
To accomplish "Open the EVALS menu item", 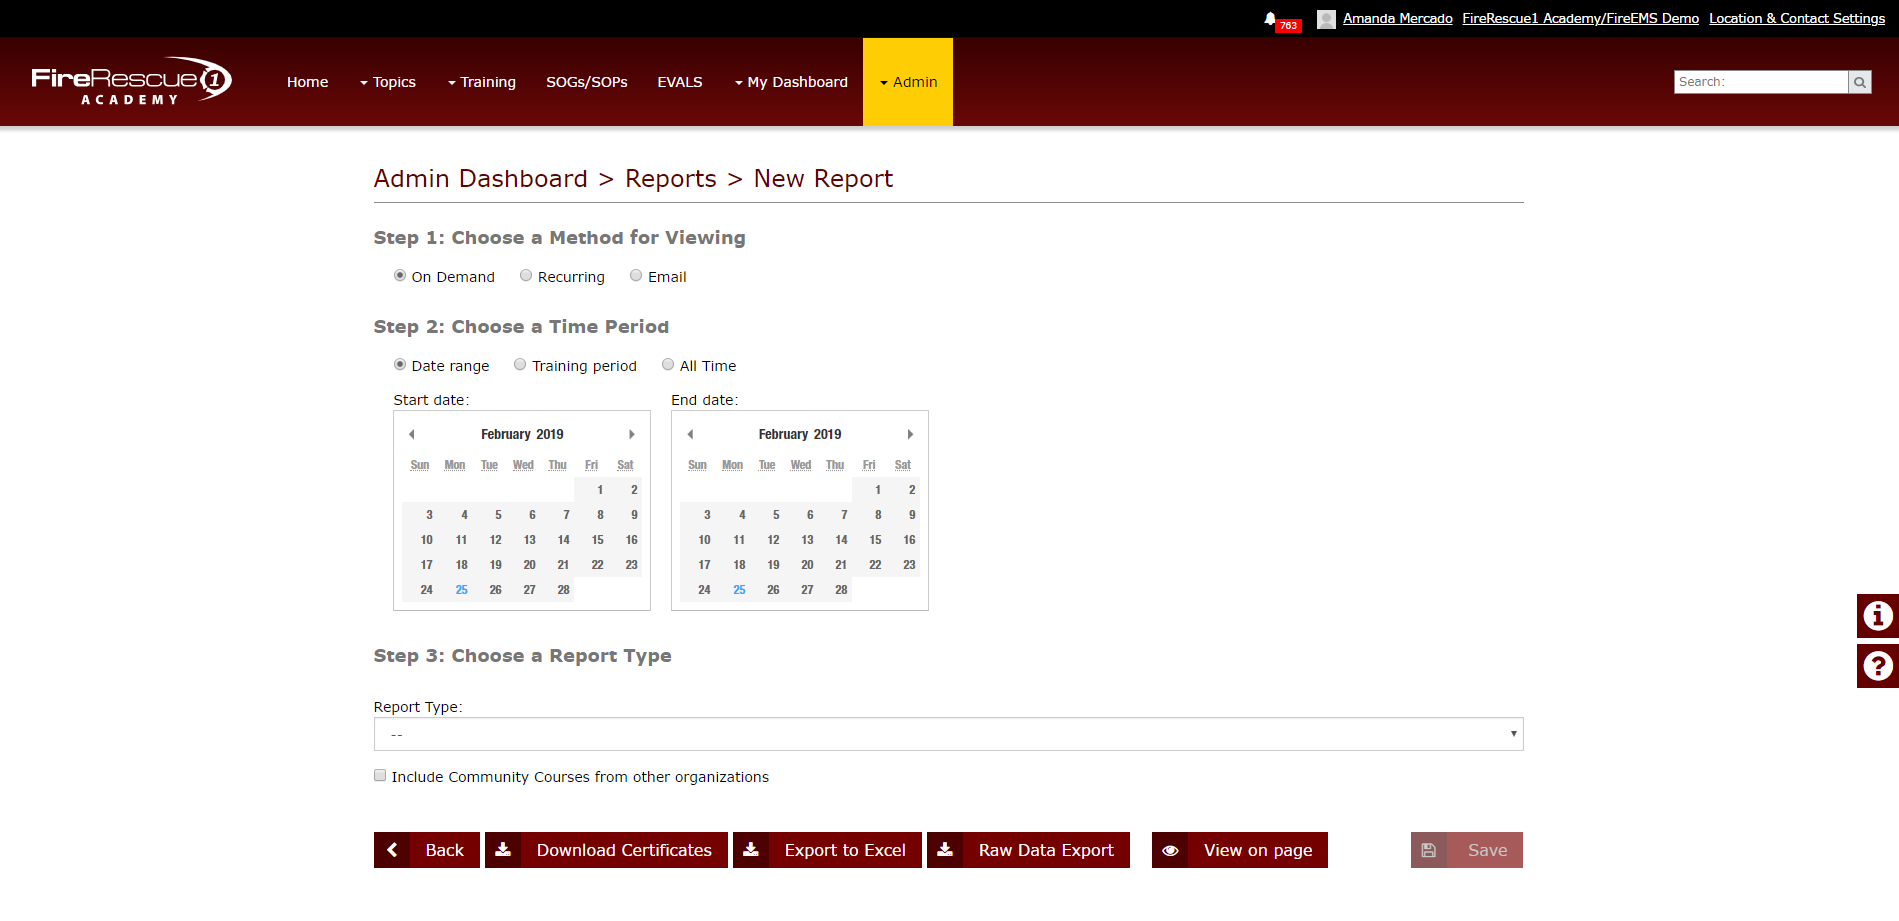I will [x=680, y=82].
